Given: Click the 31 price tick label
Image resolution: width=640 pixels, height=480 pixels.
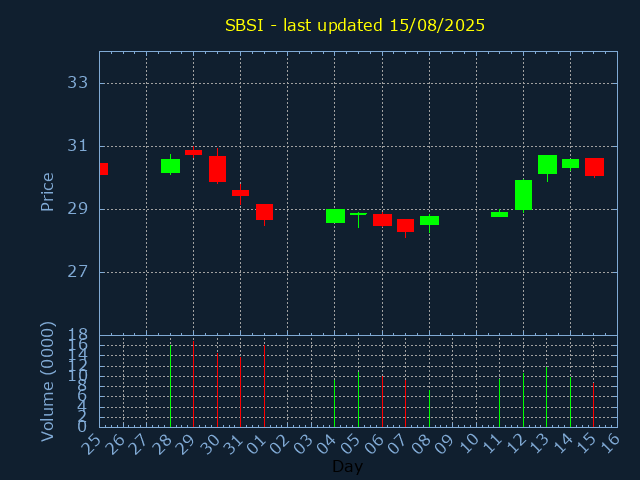Looking at the screenshot, I should (x=78, y=146).
